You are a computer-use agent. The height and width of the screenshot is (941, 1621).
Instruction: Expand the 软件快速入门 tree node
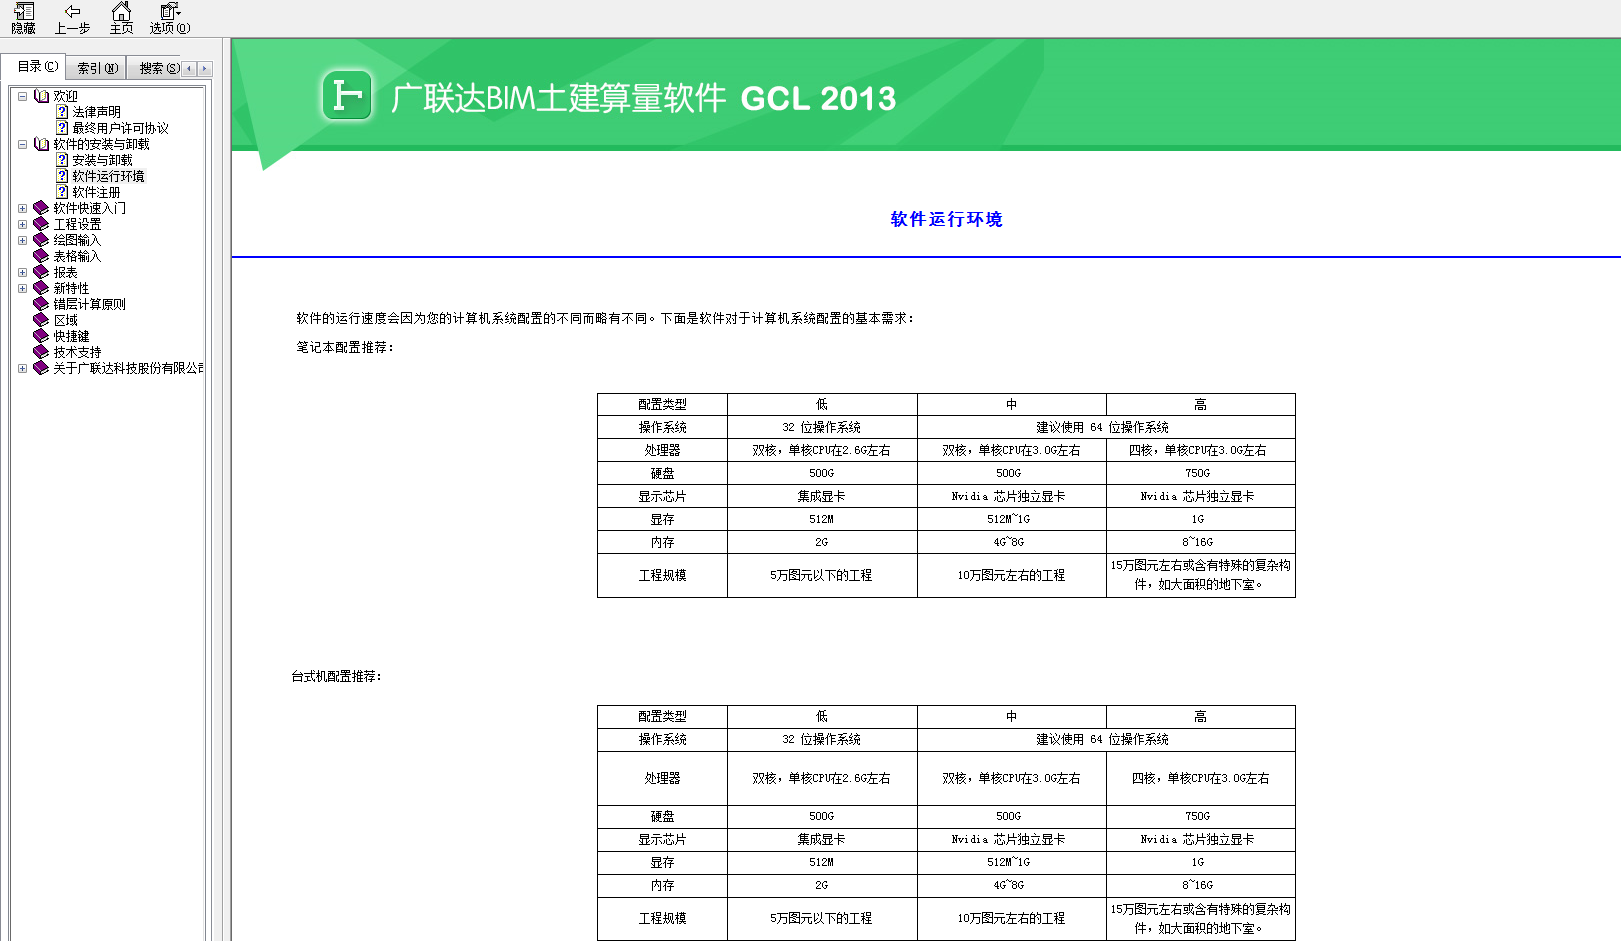tap(22, 208)
